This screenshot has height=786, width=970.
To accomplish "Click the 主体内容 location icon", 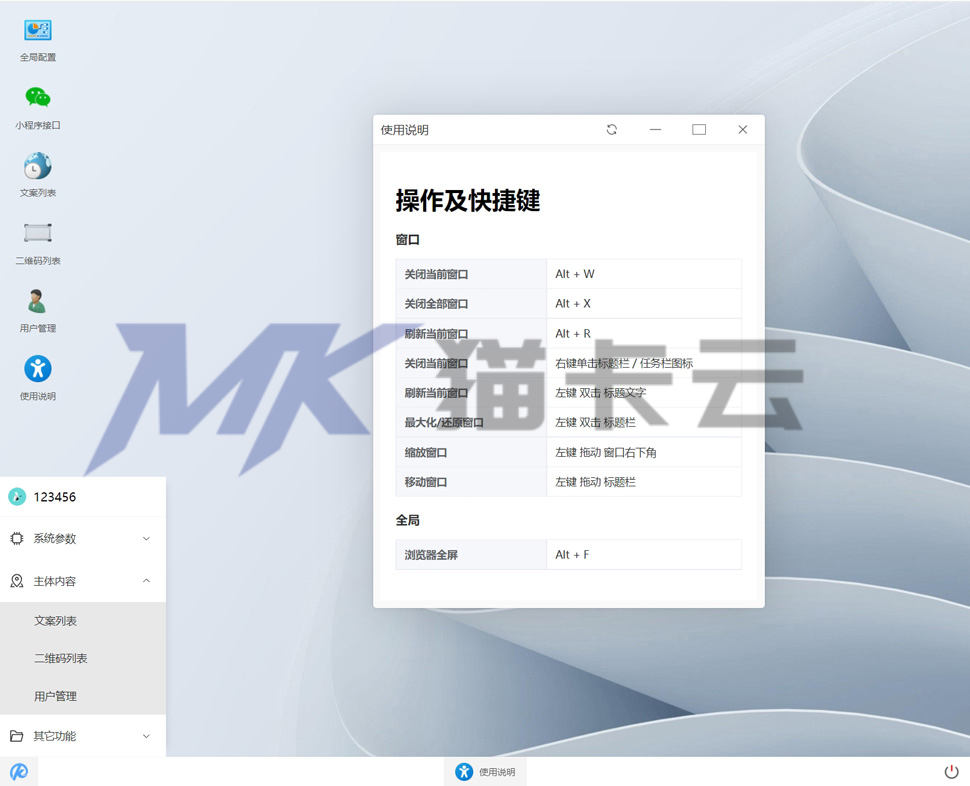I will tap(17, 581).
